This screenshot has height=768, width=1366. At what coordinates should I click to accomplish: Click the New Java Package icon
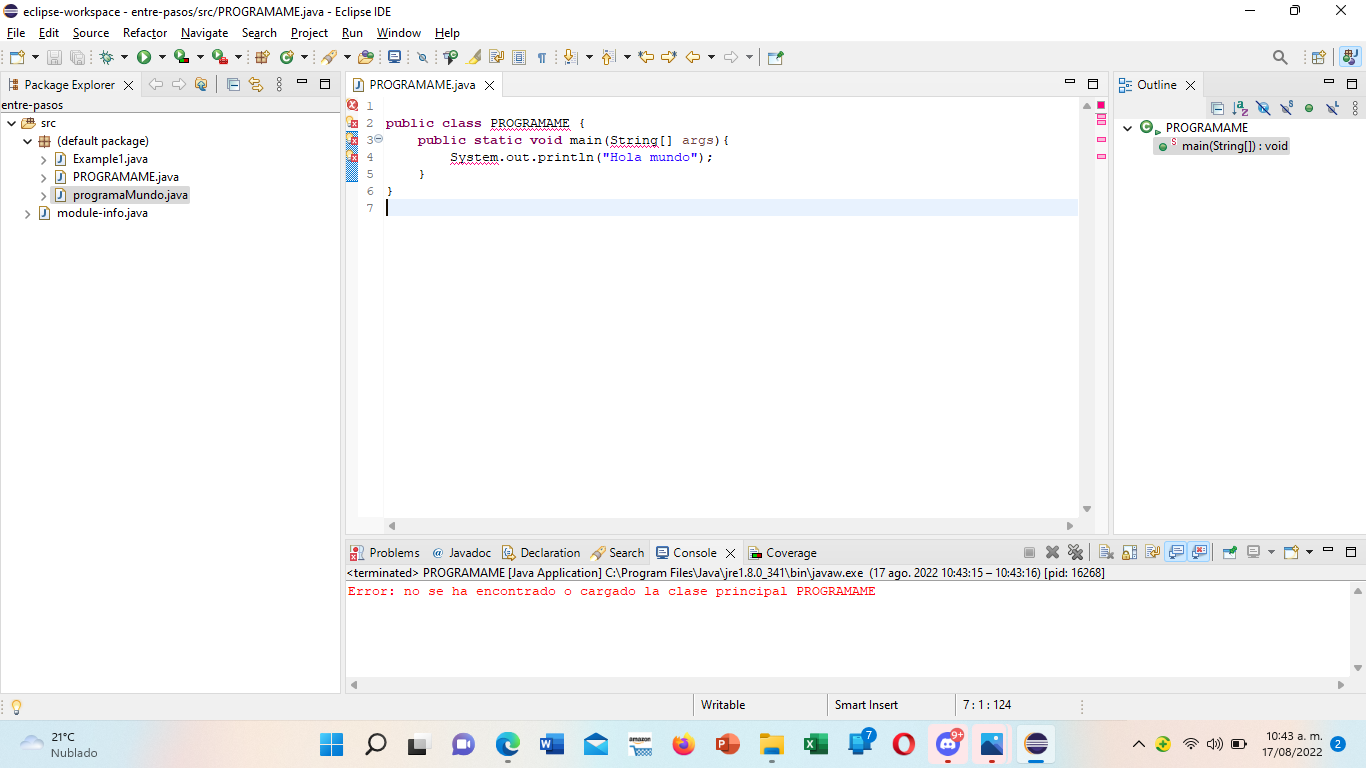tap(262, 57)
